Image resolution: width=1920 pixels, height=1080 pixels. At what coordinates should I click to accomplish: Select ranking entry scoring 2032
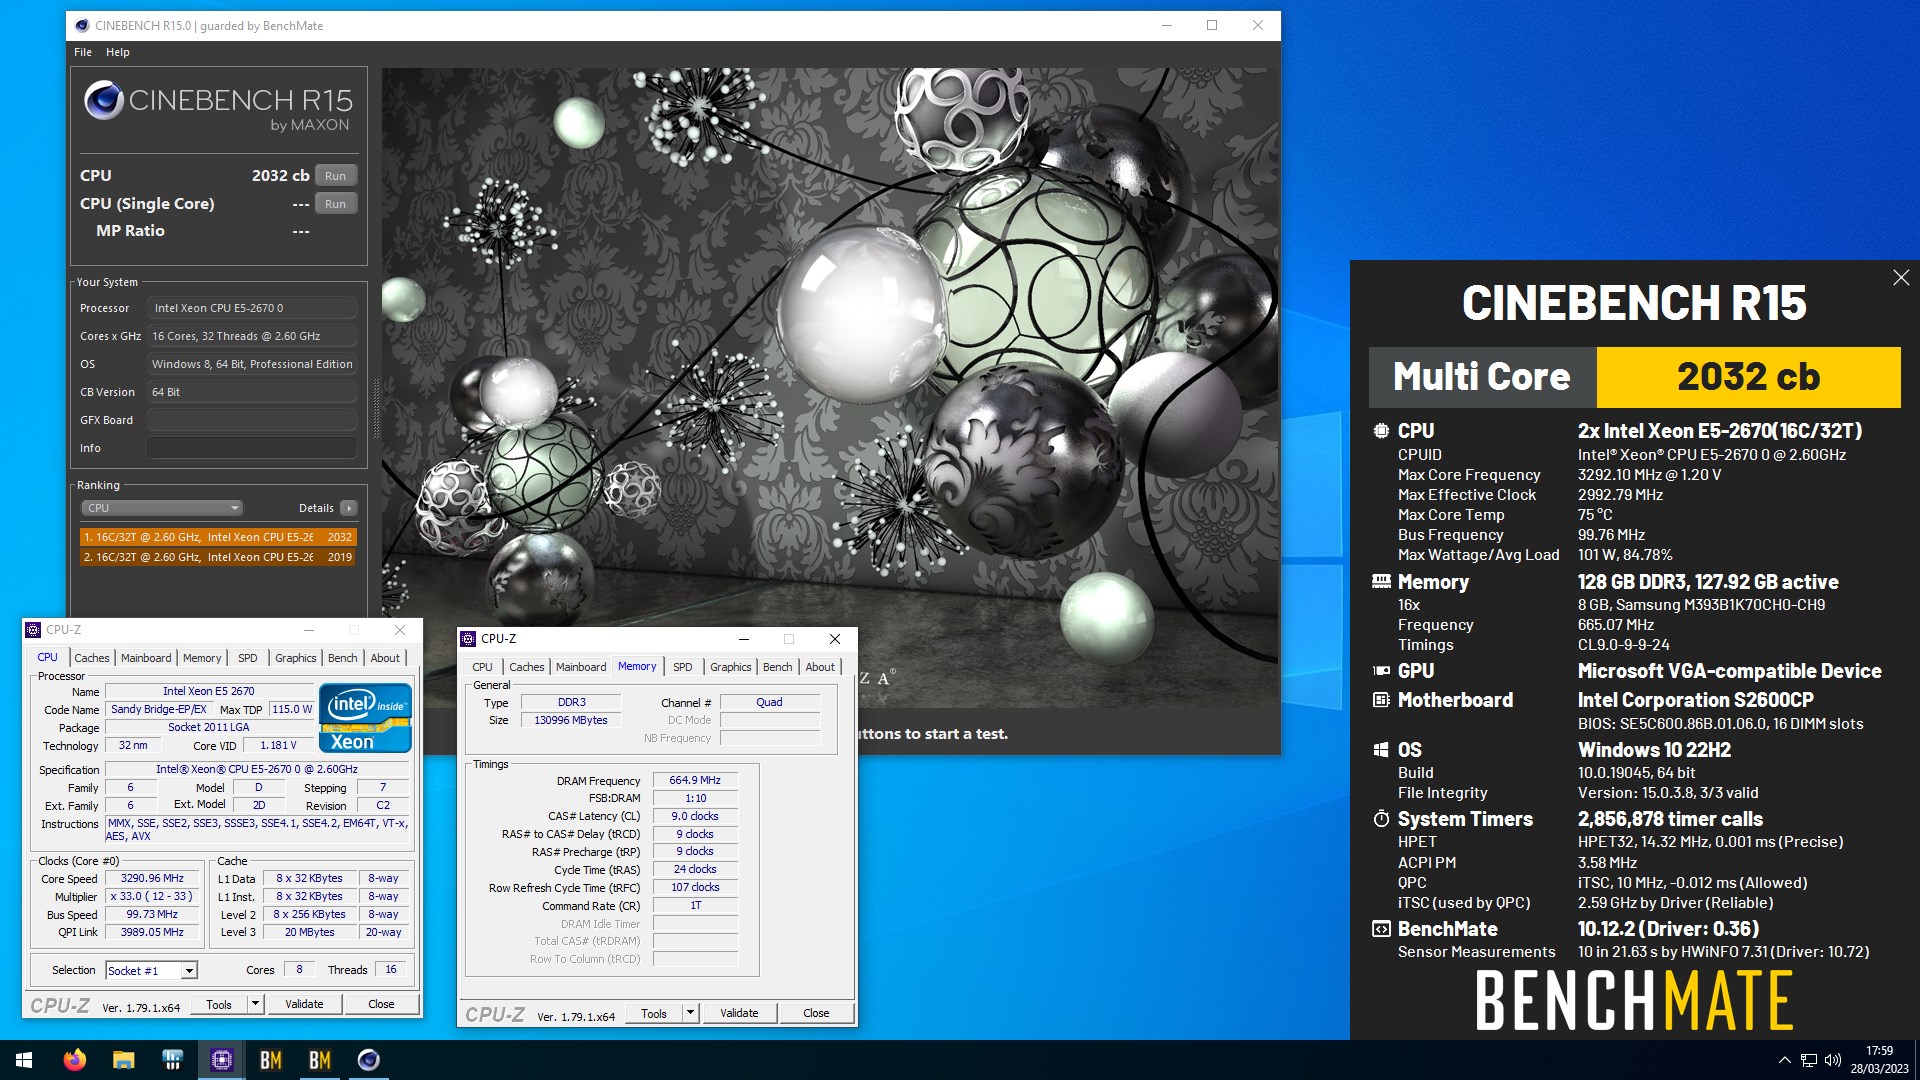click(218, 537)
